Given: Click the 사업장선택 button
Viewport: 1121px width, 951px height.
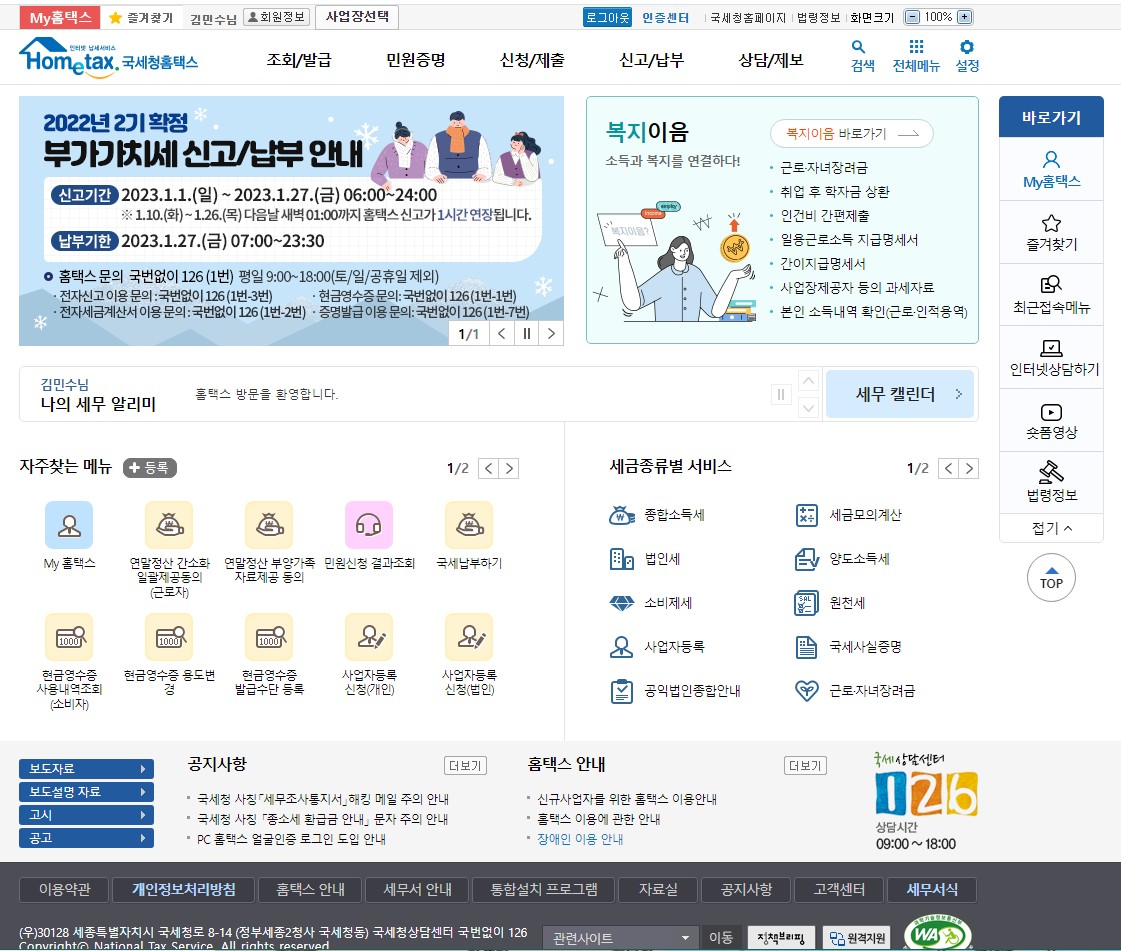Looking at the screenshot, I should click(x=357, y=16).
